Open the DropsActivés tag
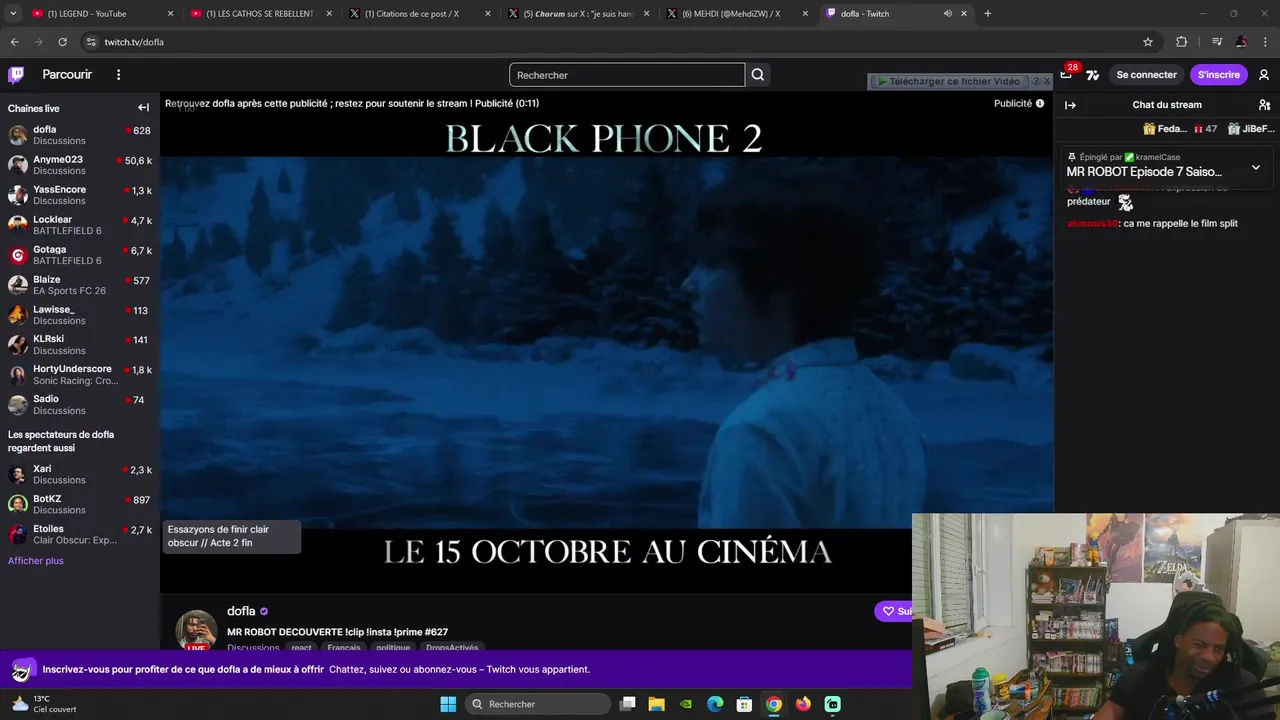The width and height of the screenshot is (1280, 720). tap(452, 648)
